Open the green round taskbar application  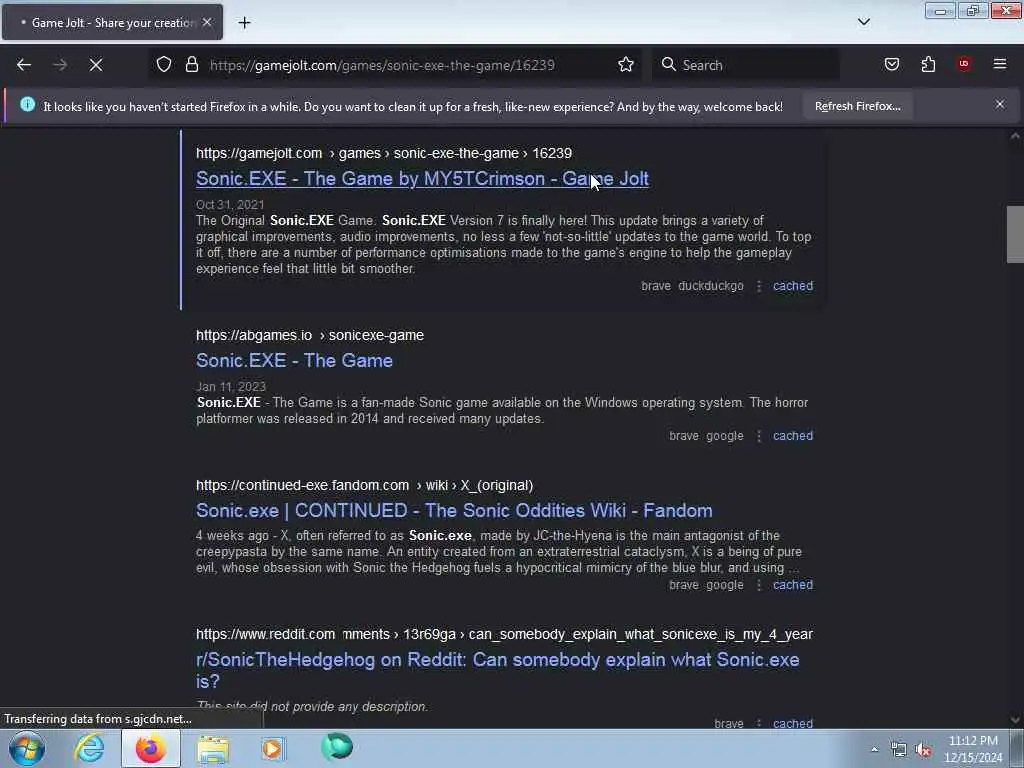[337, 747]
